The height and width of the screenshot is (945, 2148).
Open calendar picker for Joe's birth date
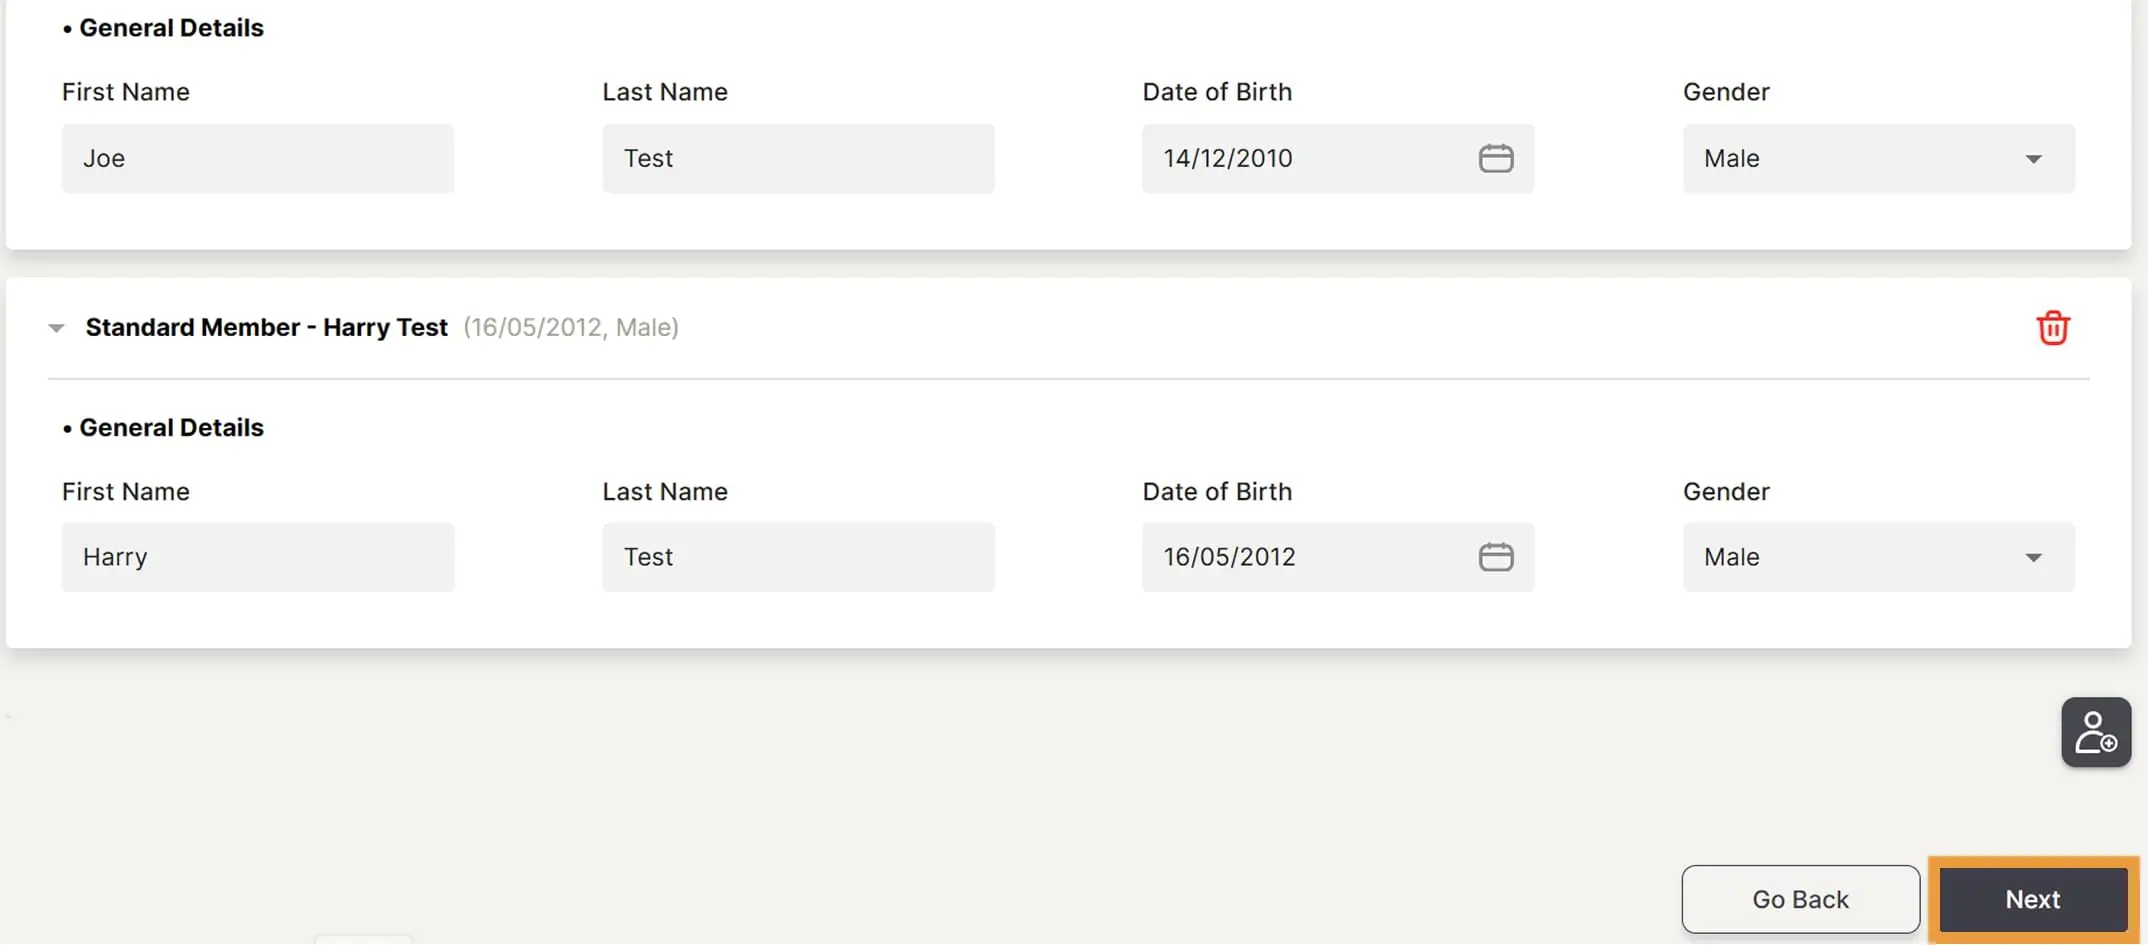1495,158
